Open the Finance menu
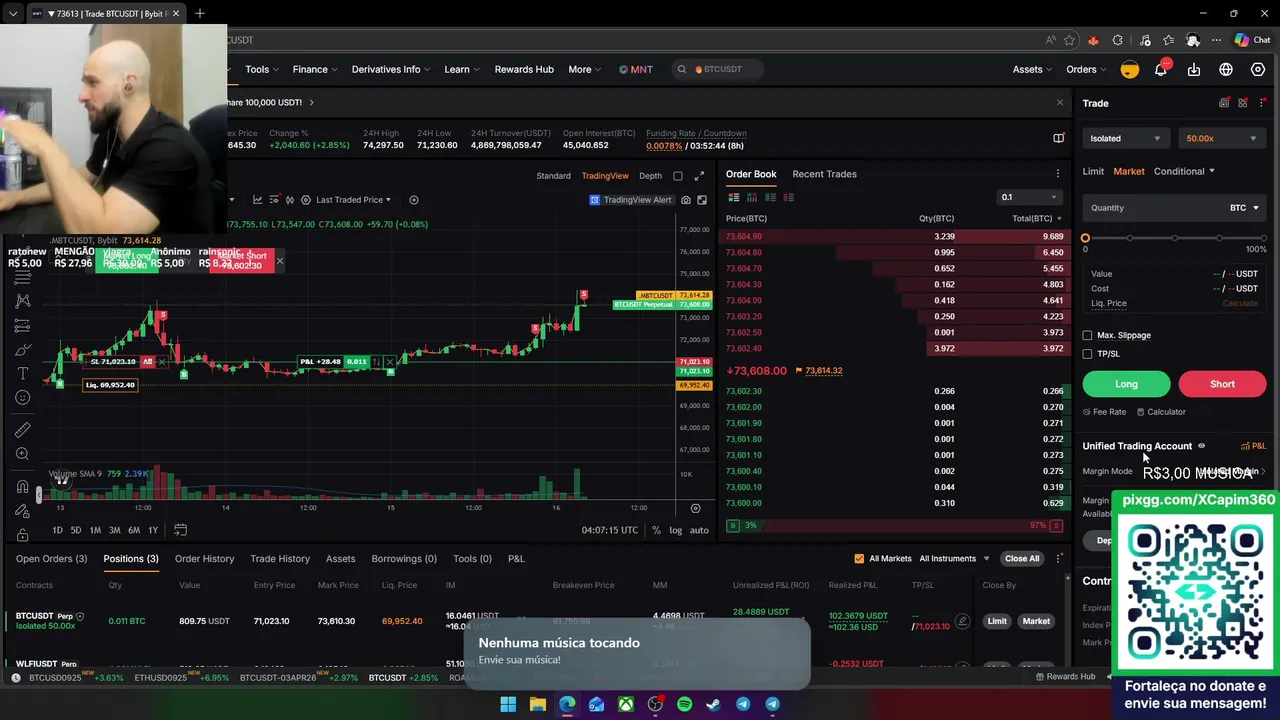 click(x=316, y=69)
